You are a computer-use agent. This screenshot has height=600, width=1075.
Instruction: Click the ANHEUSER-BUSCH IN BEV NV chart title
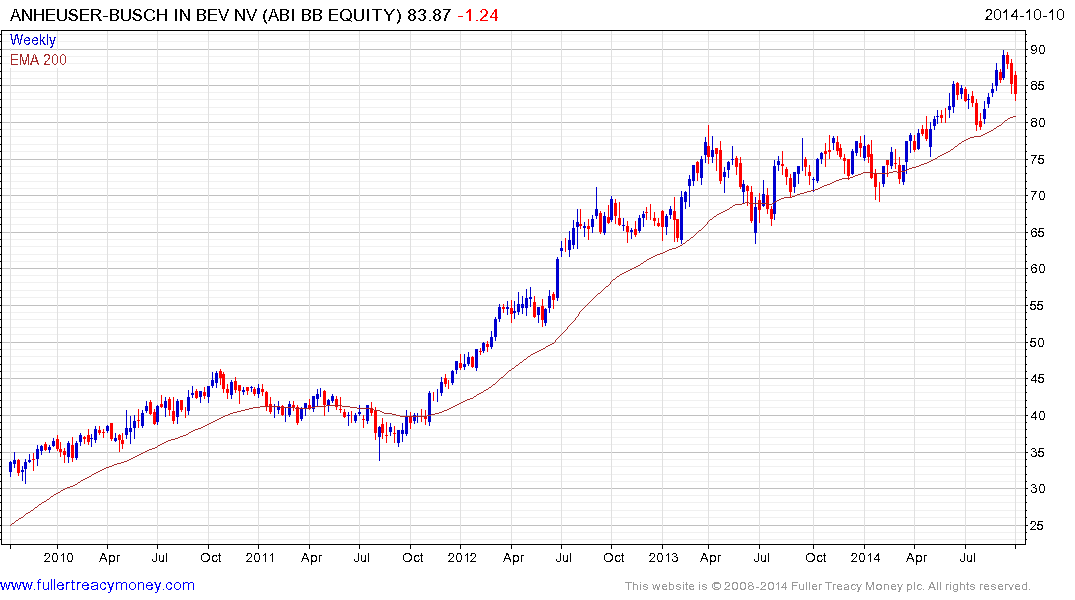pyautogui.click(x=206, y=15)
